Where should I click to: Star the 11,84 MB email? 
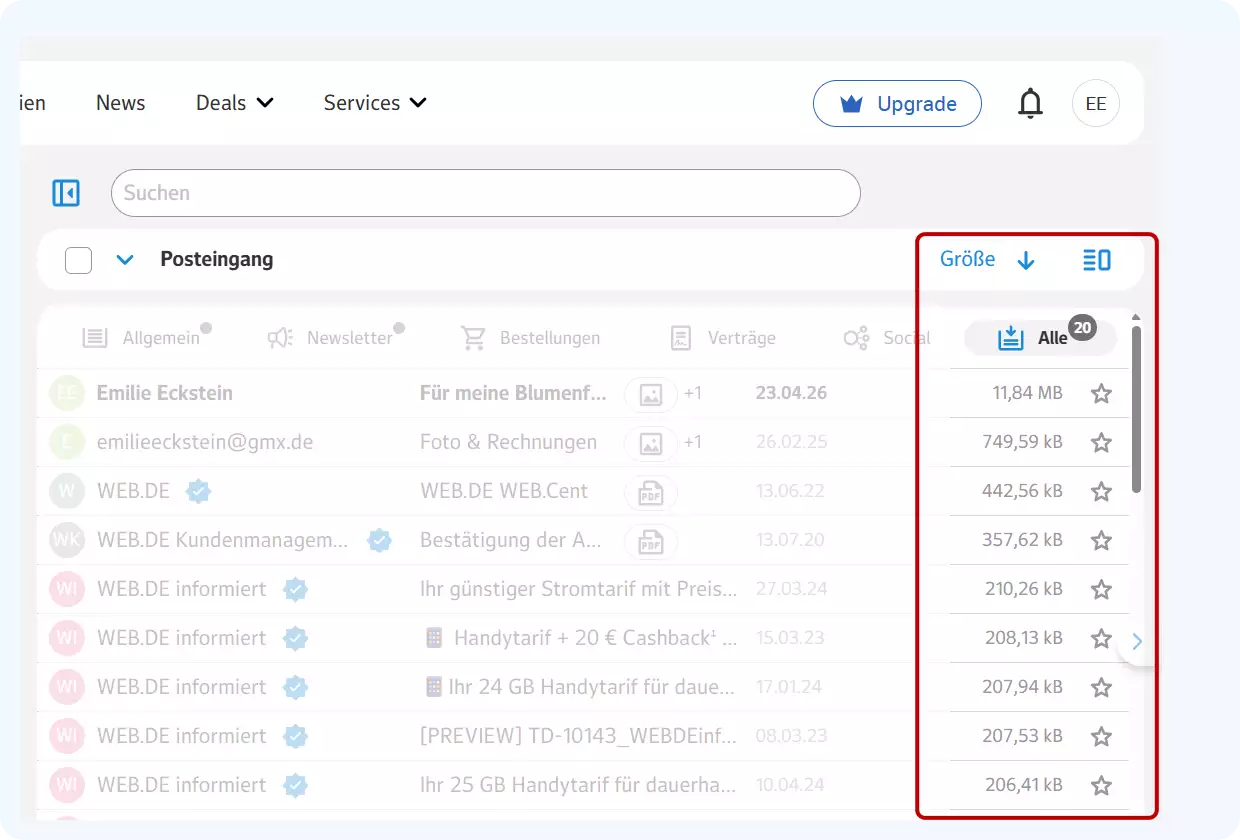[1101, 394]
